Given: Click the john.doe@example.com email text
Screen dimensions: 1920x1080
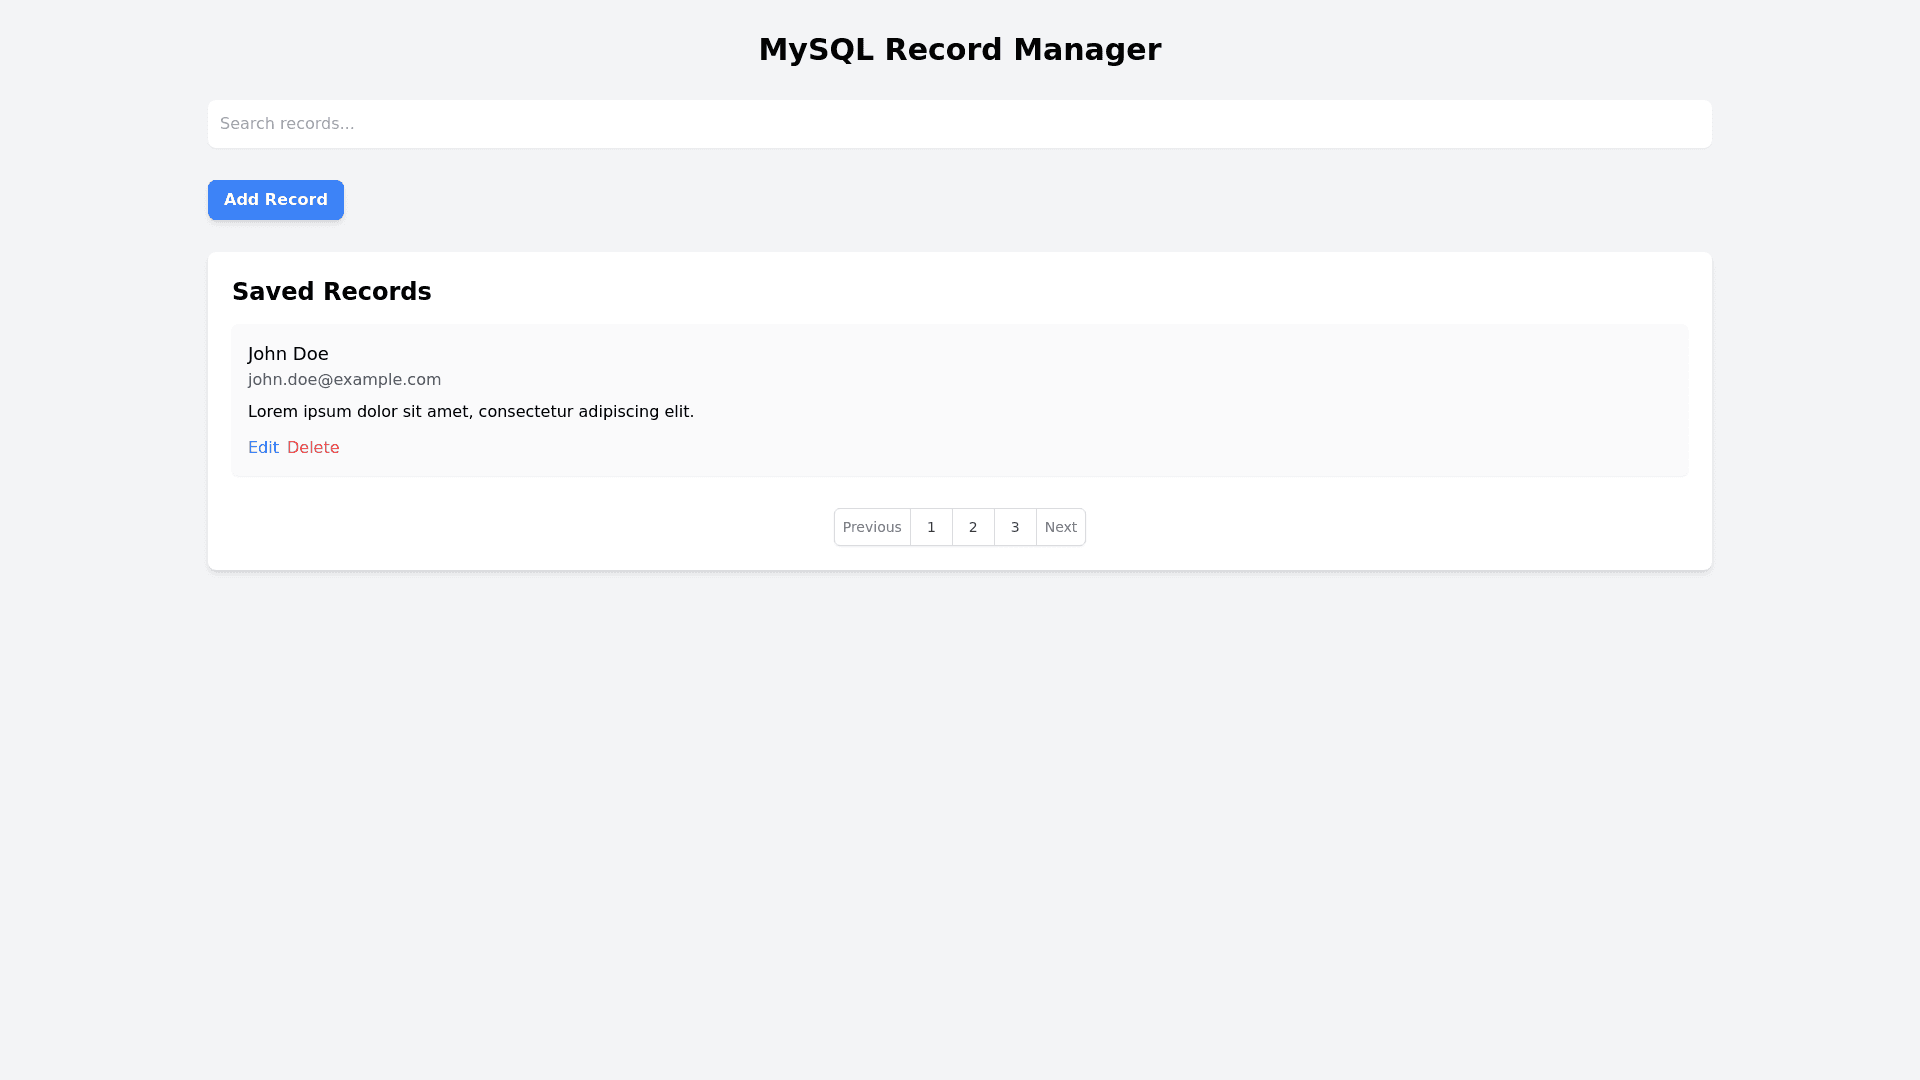Looking at the screenshot, I should coord(344,380).
